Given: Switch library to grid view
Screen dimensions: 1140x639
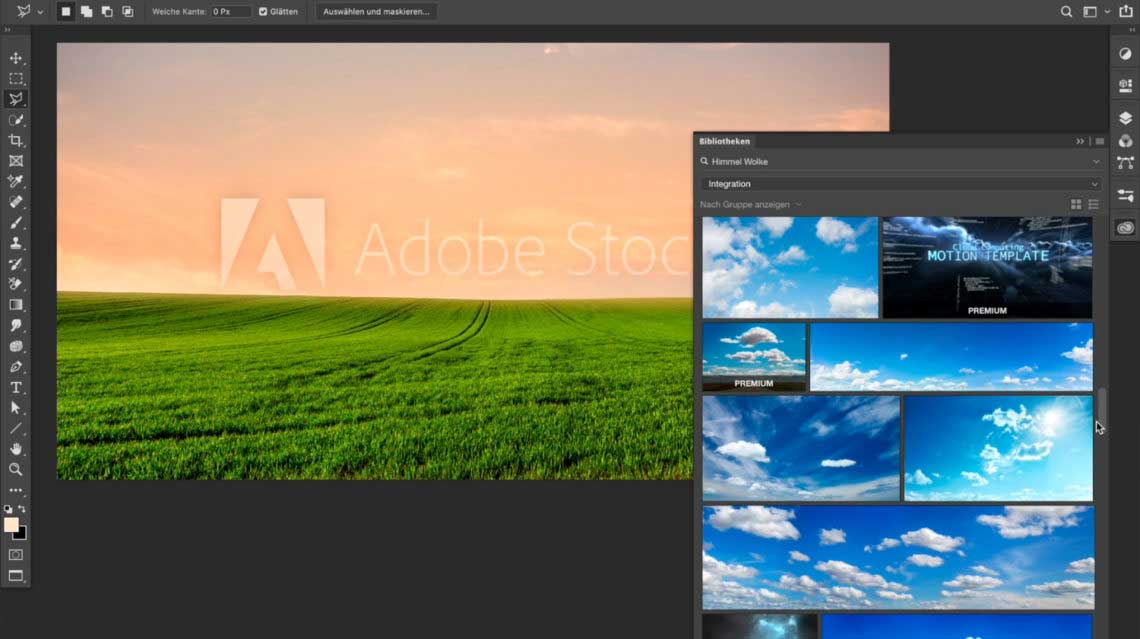Looking at the screenshot, I should tap(1076, 205).
